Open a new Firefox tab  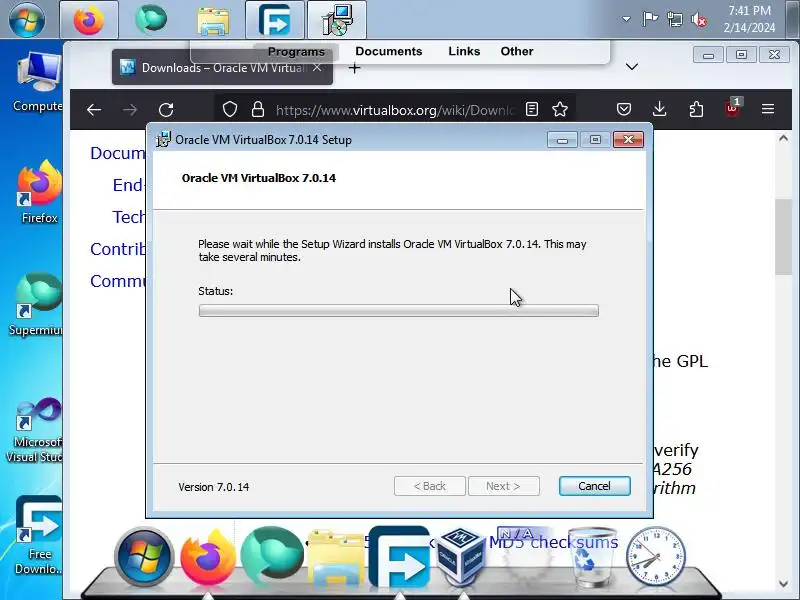click(355, 67)
